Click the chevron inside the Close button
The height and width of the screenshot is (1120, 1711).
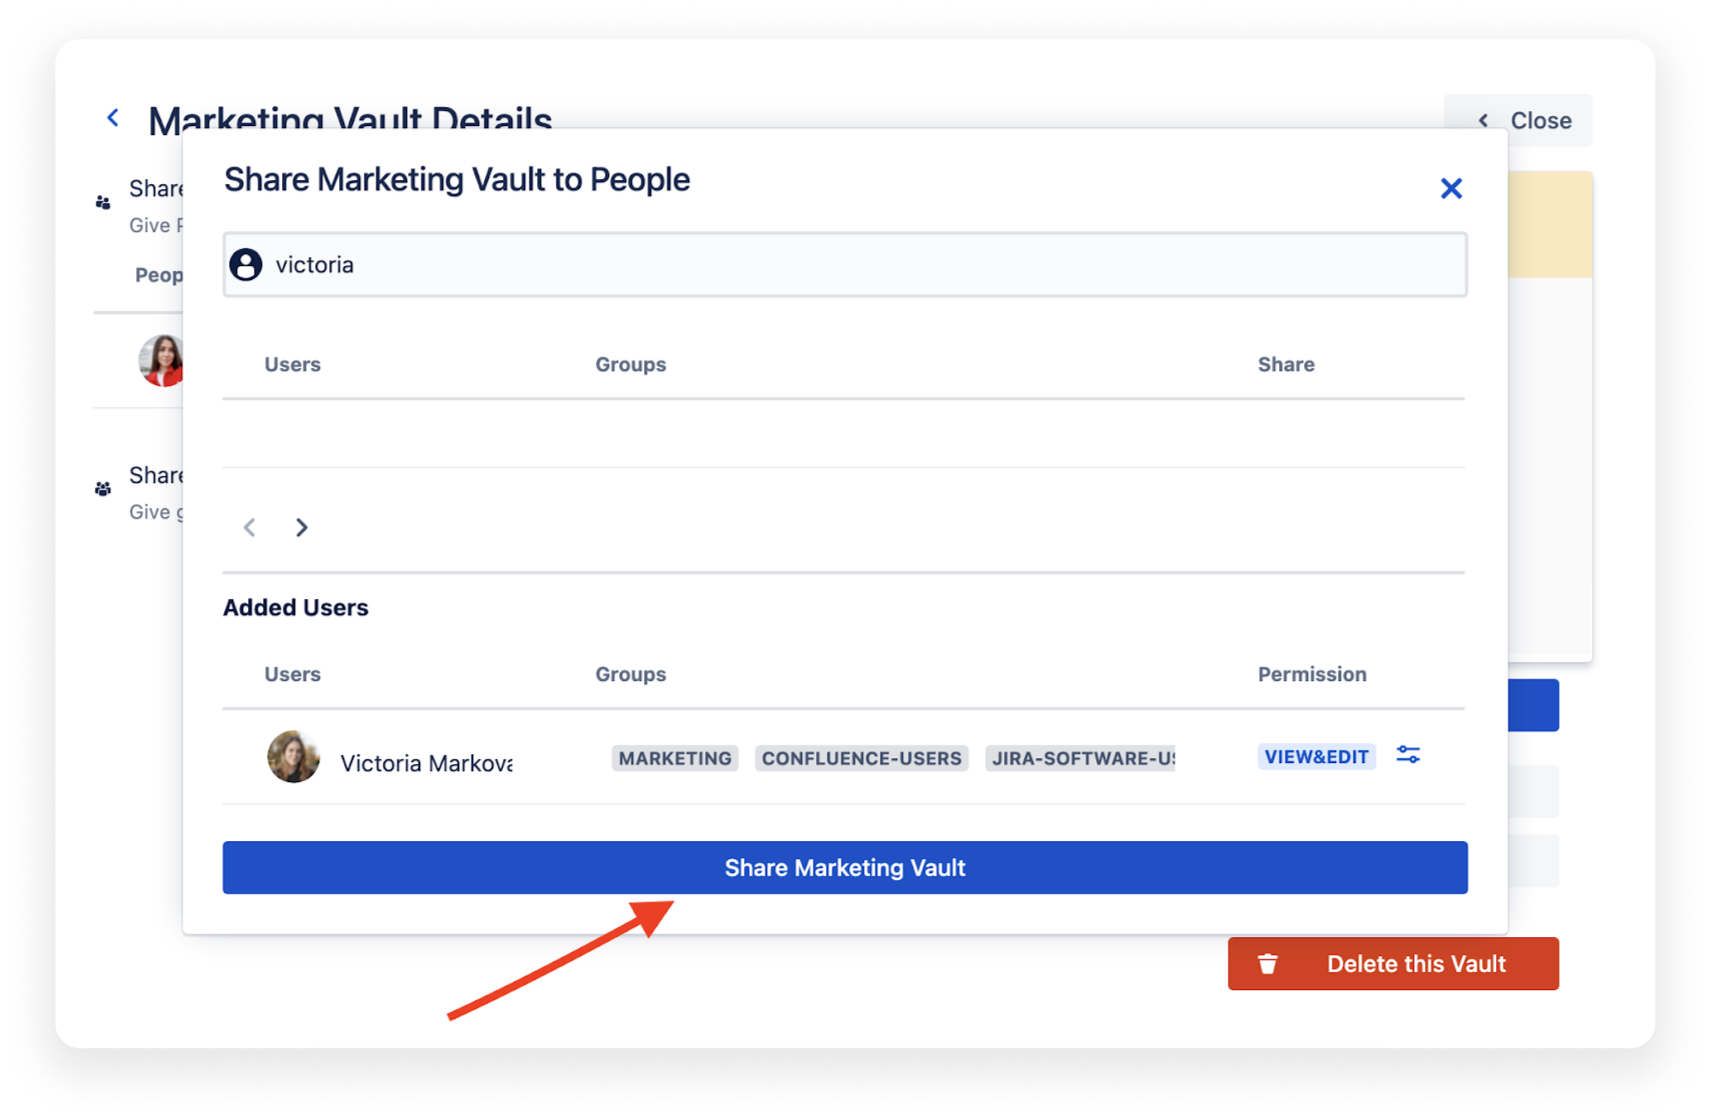[x=1484, y=120]
